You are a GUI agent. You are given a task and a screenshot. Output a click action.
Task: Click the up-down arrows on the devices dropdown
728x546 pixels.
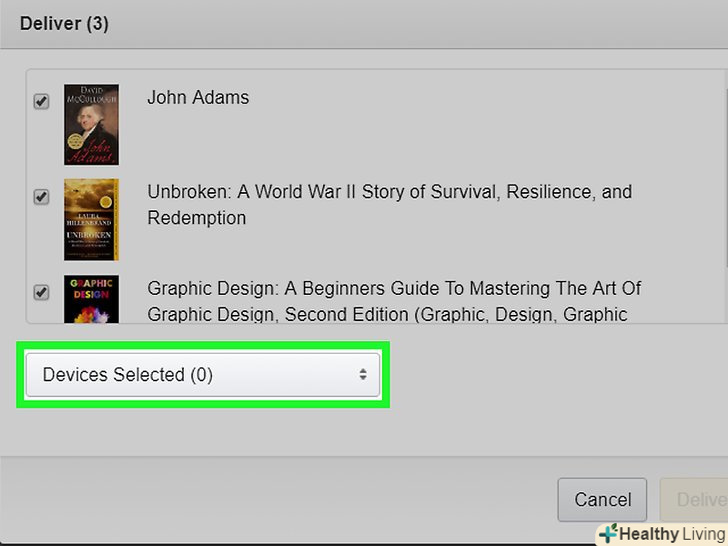[x=362, y=375]
